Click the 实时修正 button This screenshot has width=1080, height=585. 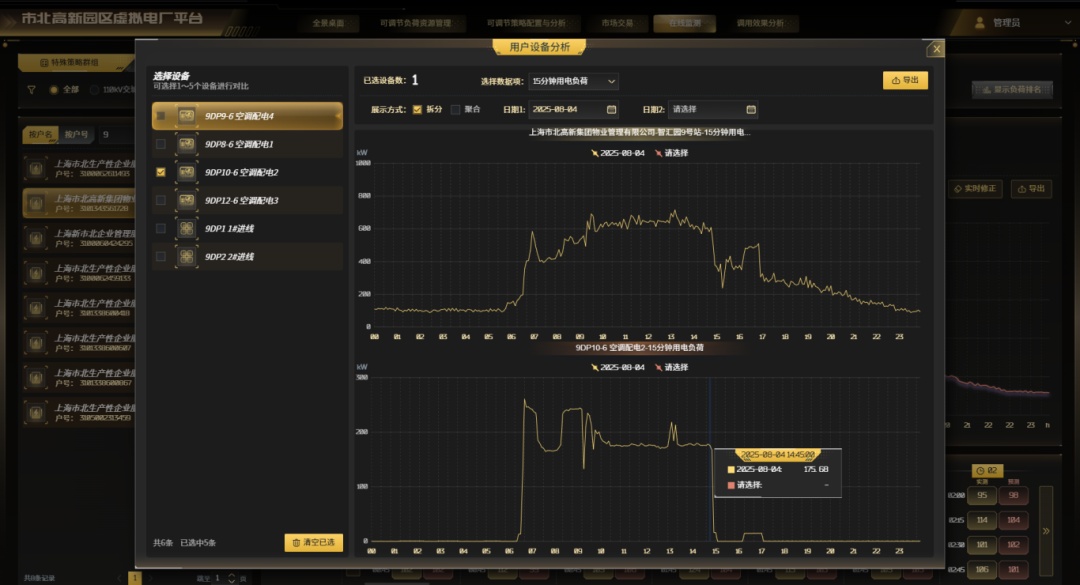coord(975,189)
